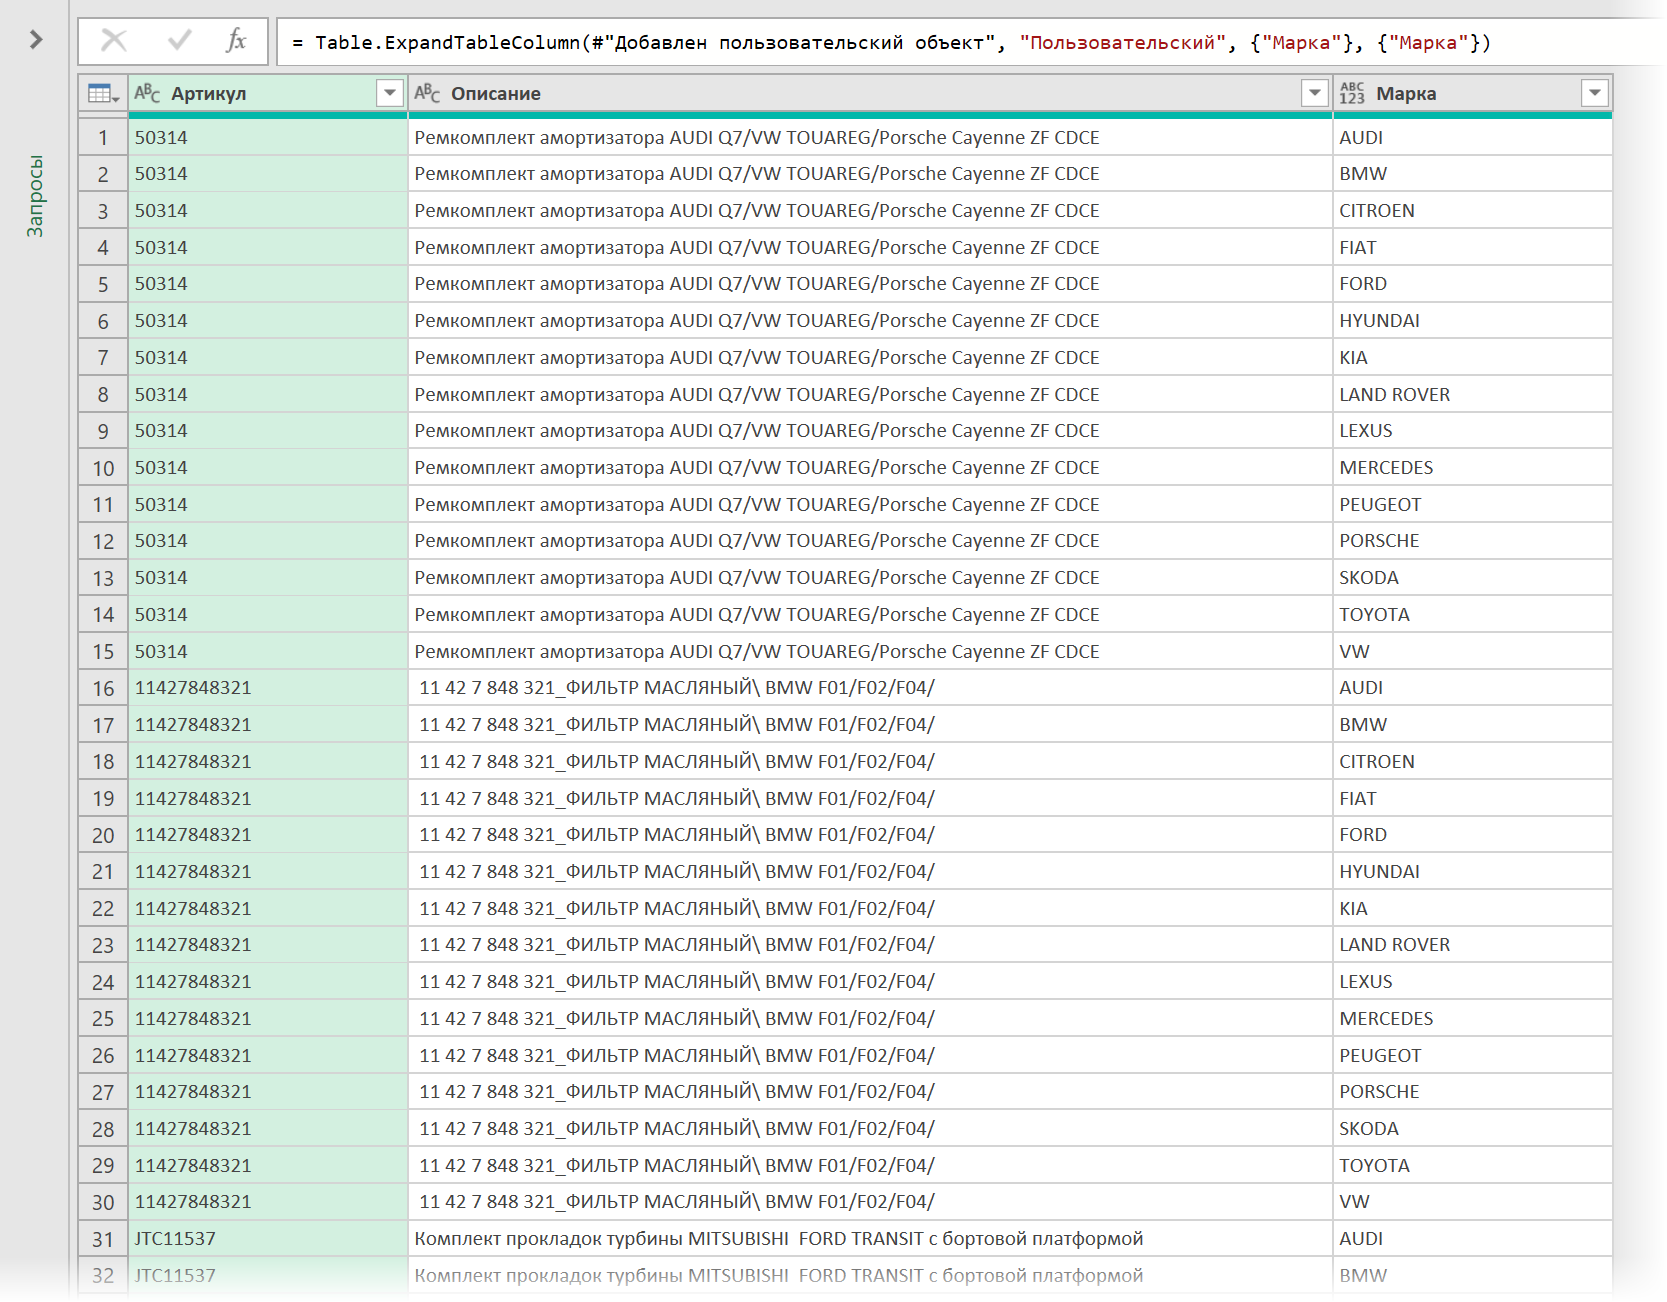Image resolution: width=1667 pixels, height=1302 pixels.
Task: Click MERCEDES in Марка row 25
Action: pos(1386,1019)
